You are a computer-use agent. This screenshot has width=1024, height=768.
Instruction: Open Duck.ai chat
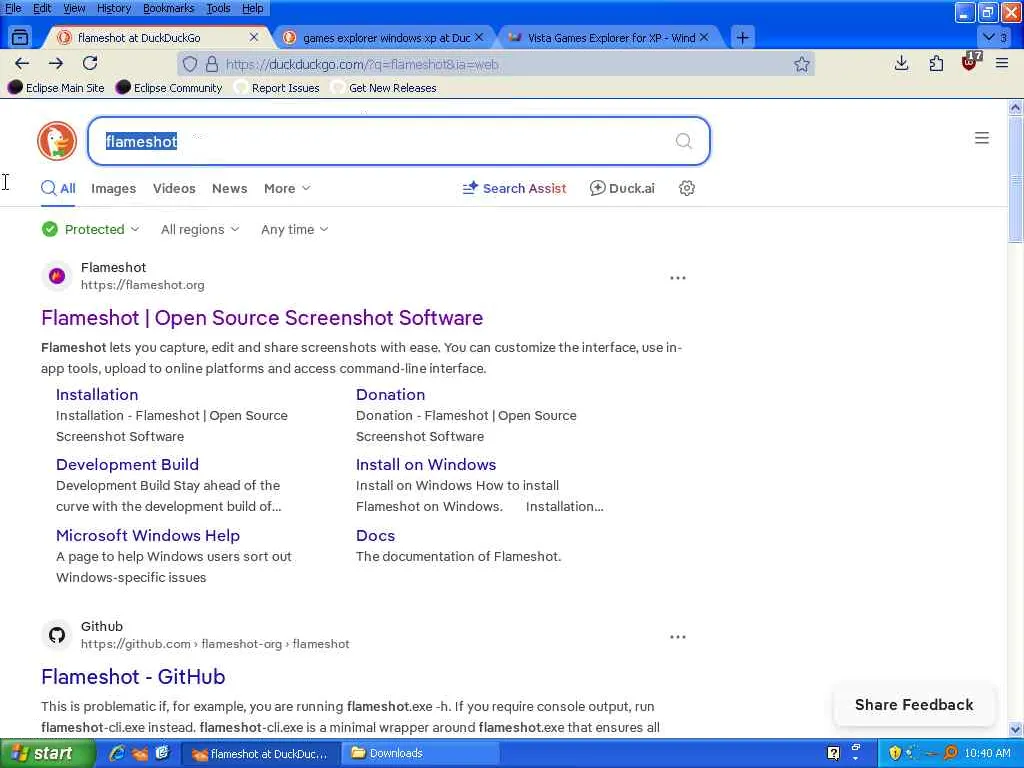(622, 188)
